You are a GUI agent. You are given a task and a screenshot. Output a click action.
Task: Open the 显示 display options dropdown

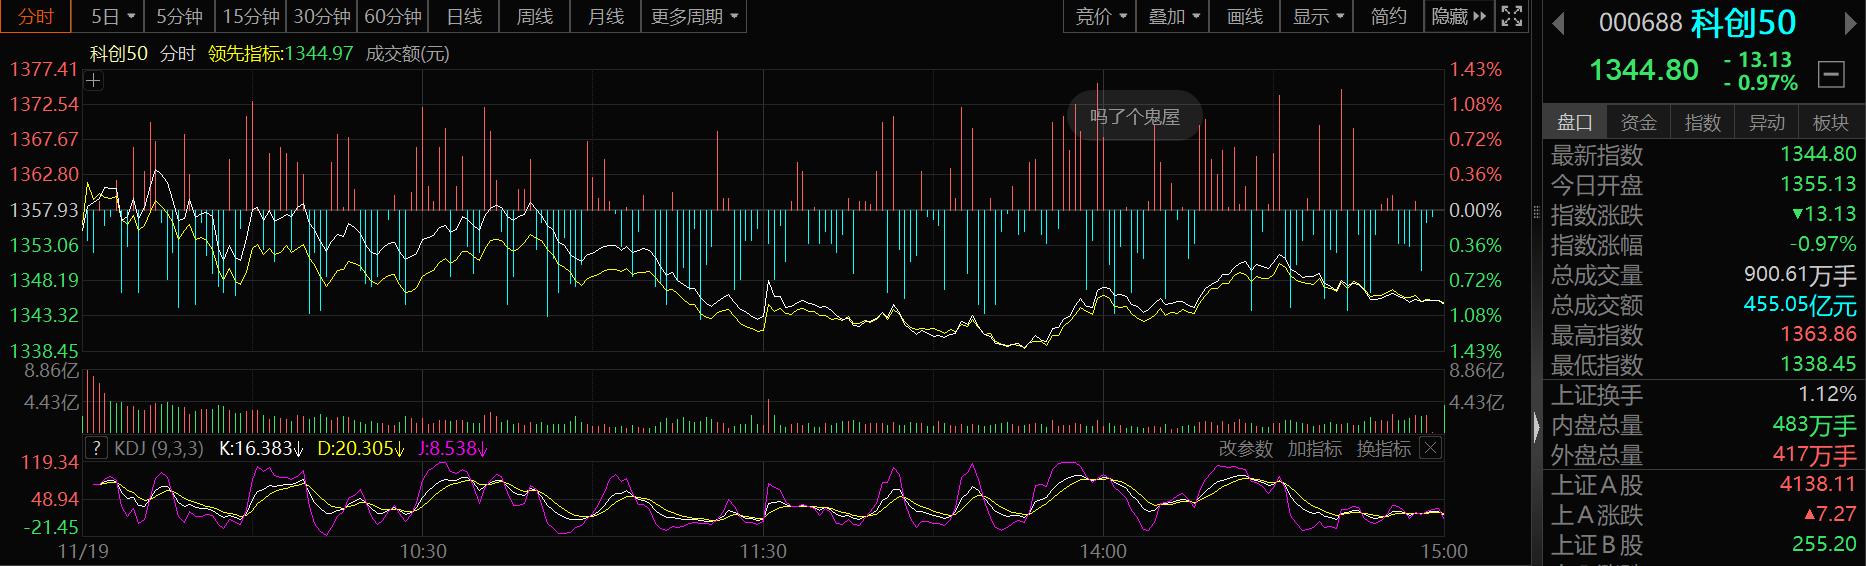pyautogui.click(x=1318, y=16)
